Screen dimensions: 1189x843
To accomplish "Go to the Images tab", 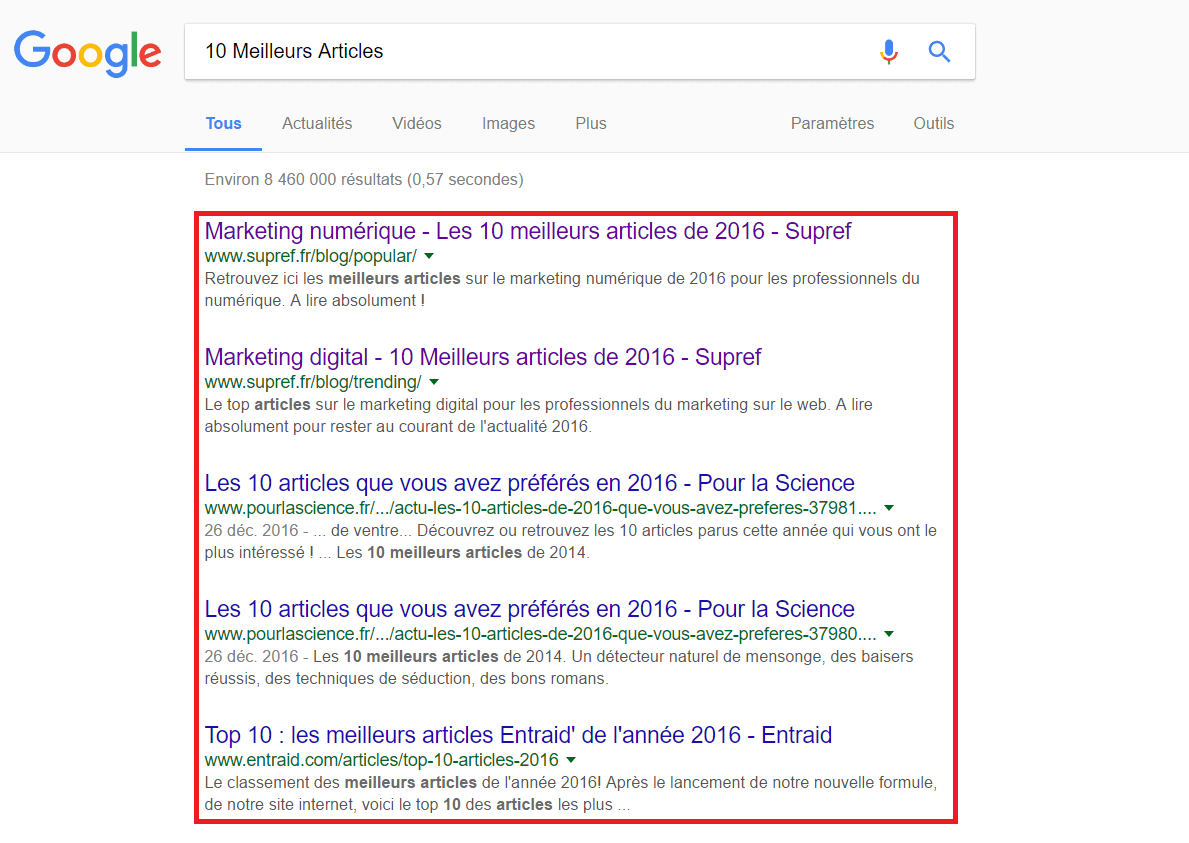I will [x=508, y=124].
